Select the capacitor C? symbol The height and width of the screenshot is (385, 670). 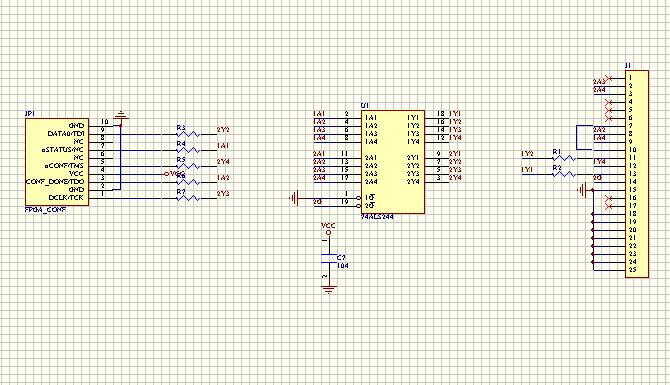point(329,258)
